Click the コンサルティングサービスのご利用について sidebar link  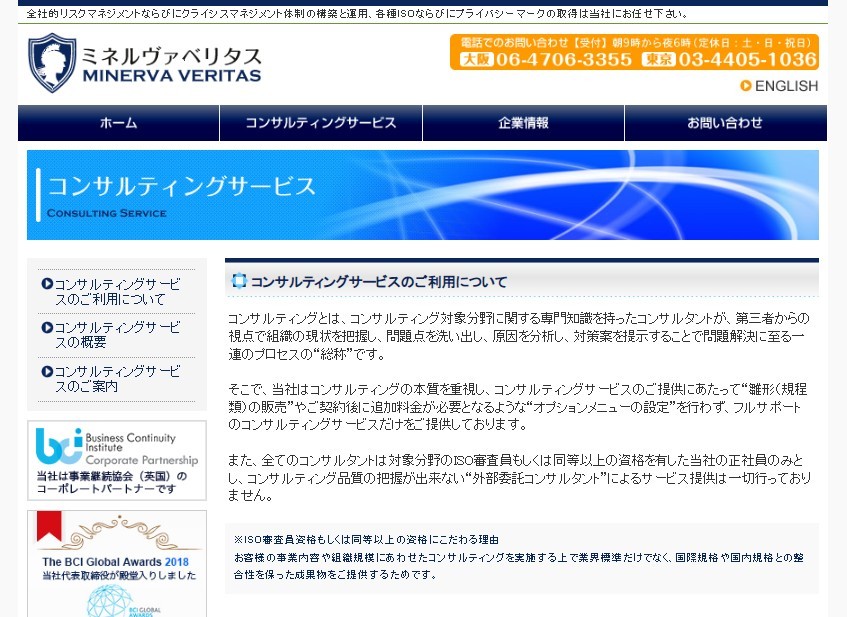[x=116, y=291]
